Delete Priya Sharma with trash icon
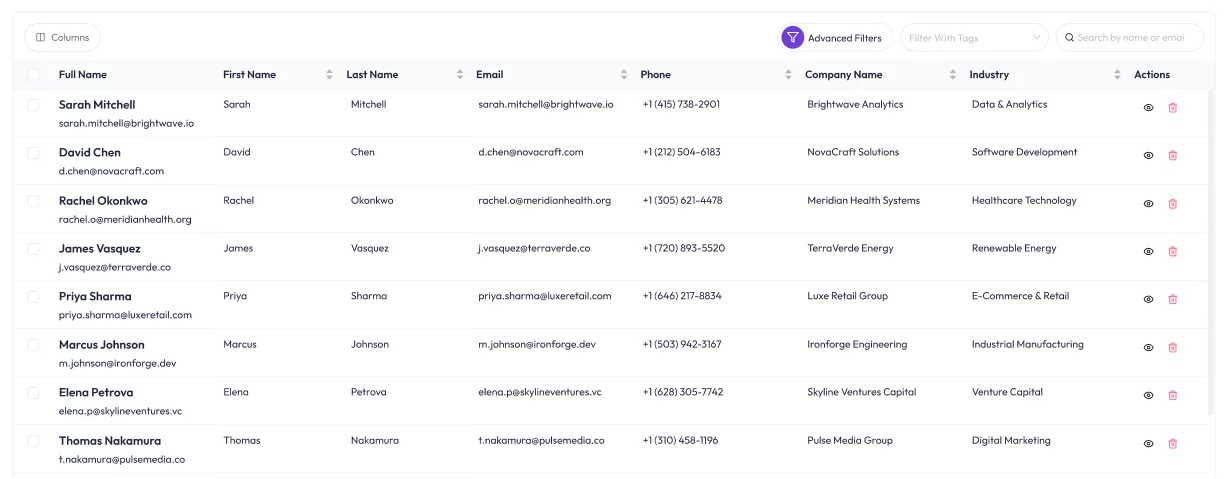The width and height of the screenshot is (1228, 479). tap(1173, 299)
